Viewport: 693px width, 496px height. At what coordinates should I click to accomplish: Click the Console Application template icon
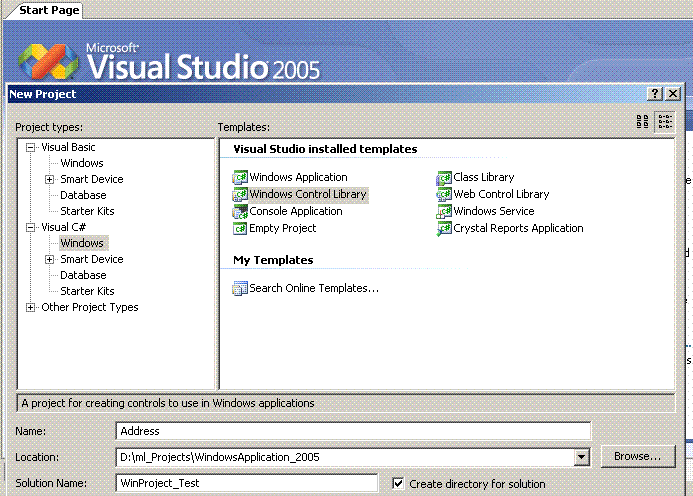[x=240, y=212]
